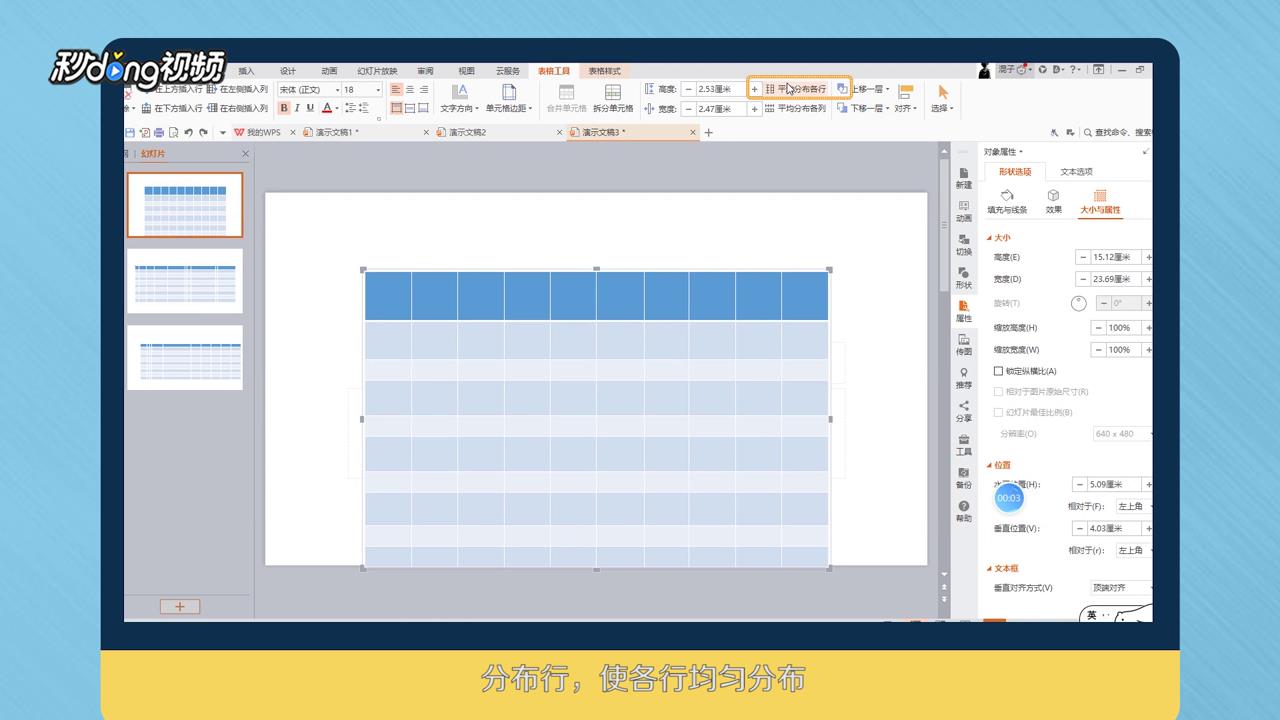
Task: Open 形状 shapes in side toolbar
Action: click(x=964, y=277)
